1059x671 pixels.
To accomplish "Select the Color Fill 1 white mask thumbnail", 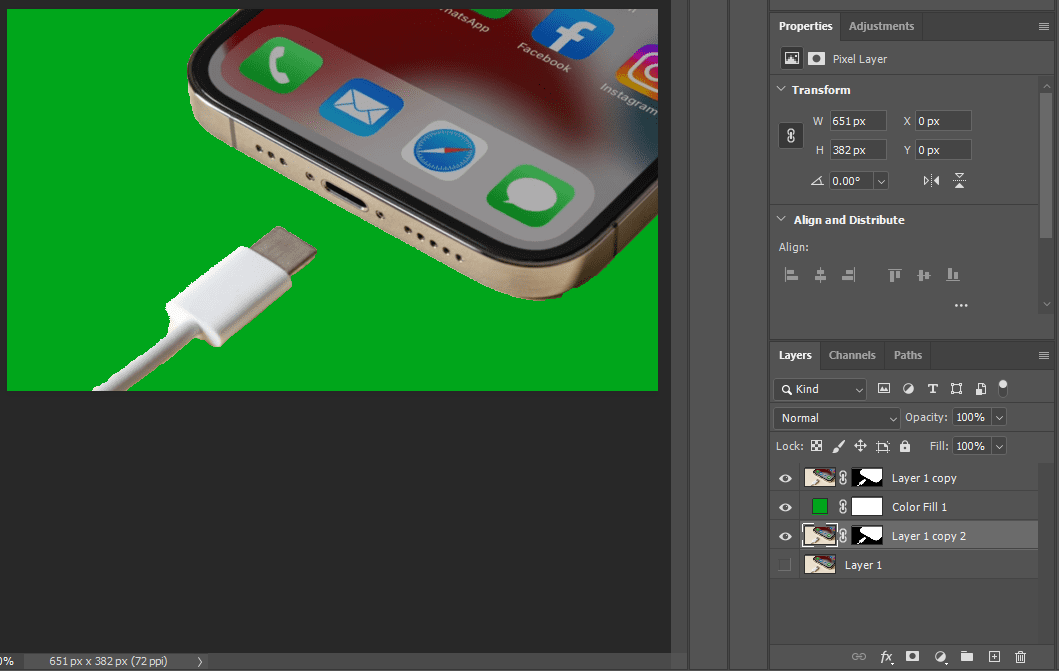I will click(x=867, y=507).
